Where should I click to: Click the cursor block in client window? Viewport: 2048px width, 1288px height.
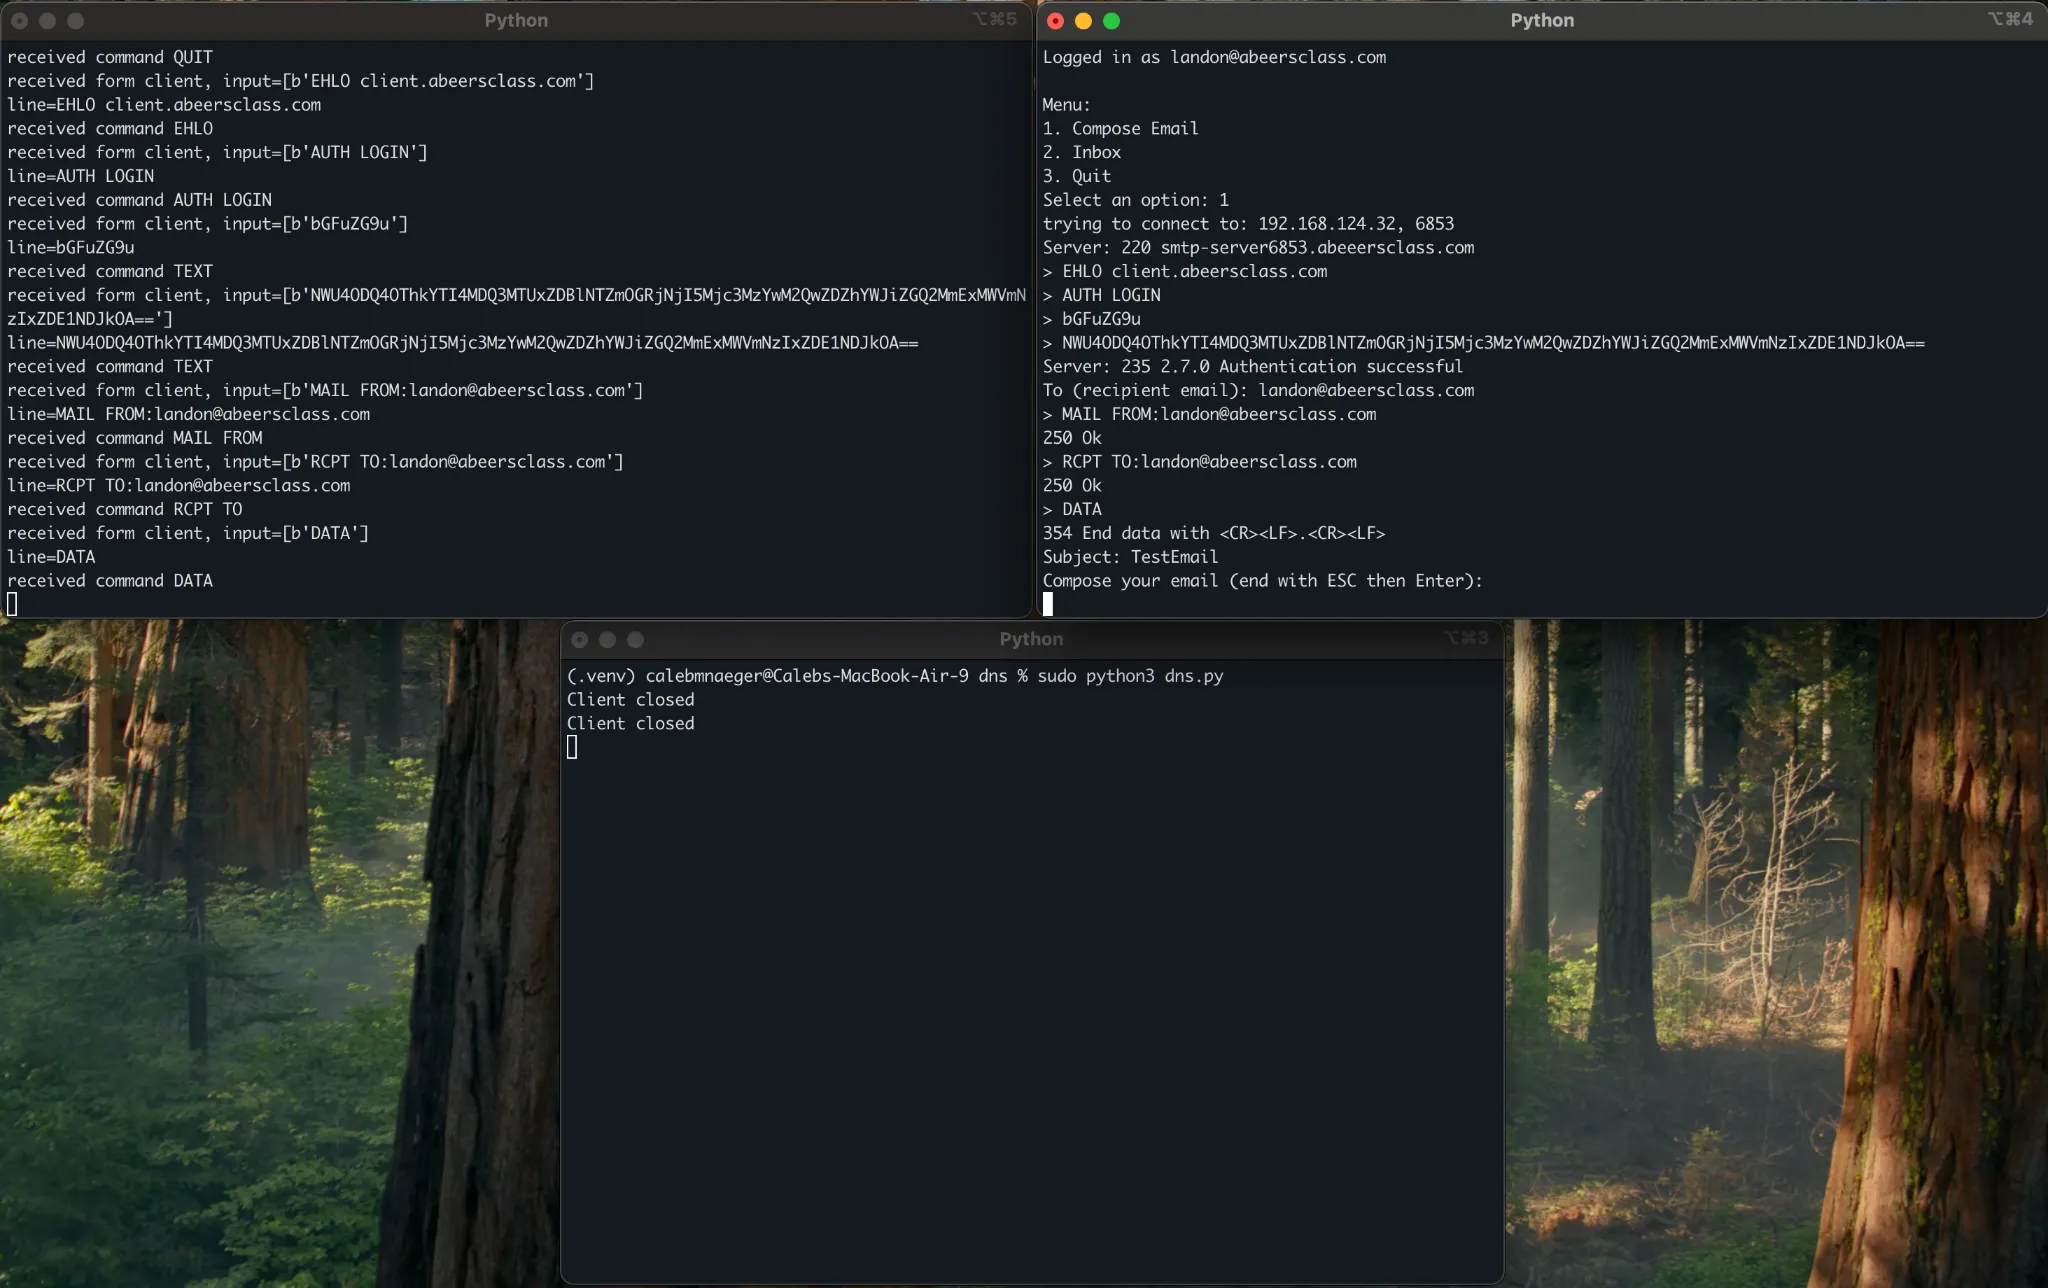click(x=1048, y=604)
